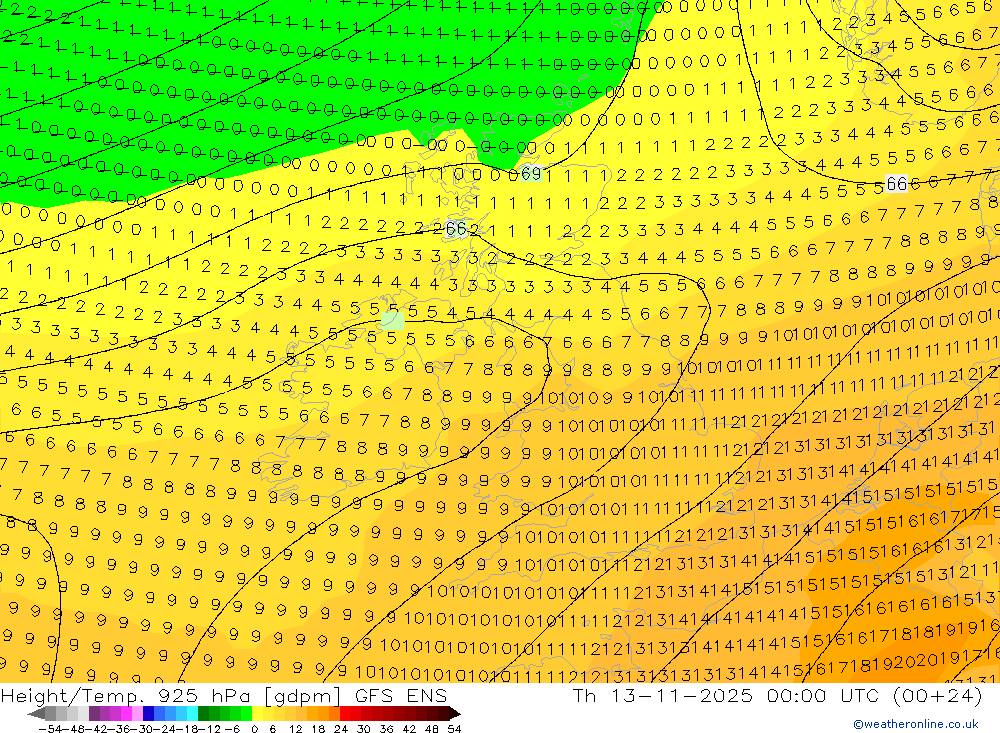1000x733 pixels.
Task: Click the "54" legend scale value
Action: (454, 729)
